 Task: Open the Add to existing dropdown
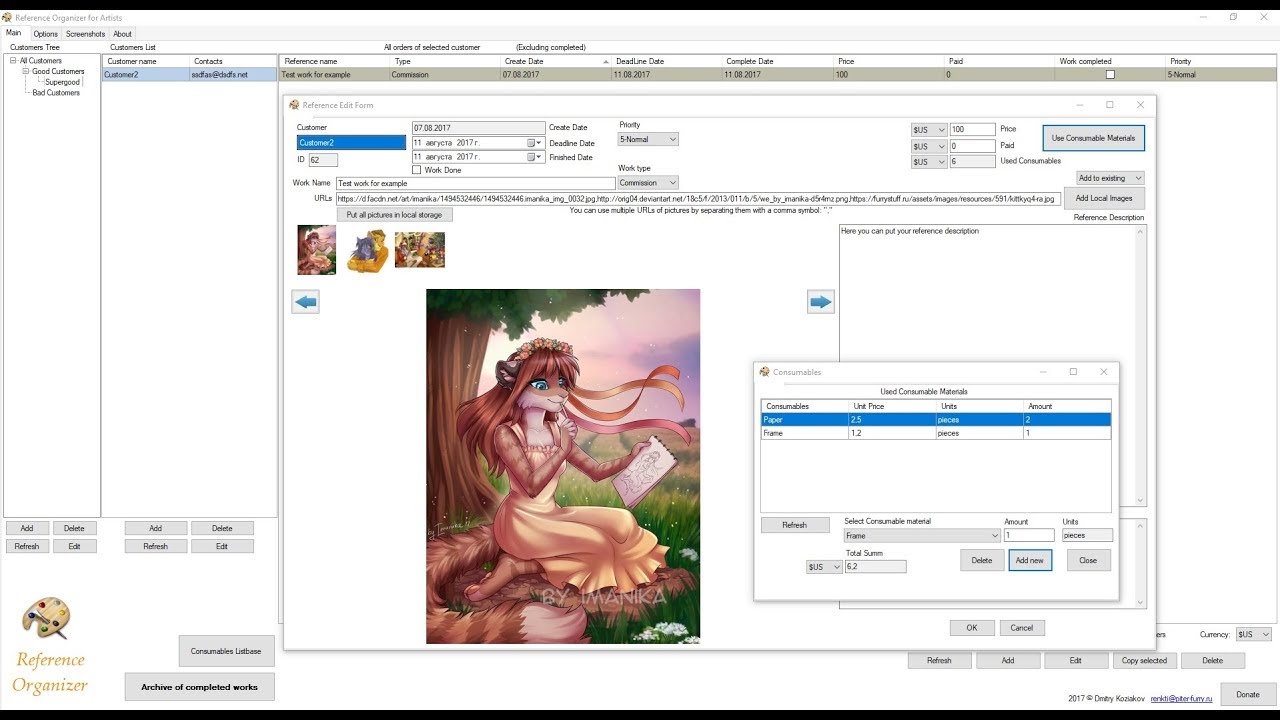pyautogui.click(x=1109, y=178)
